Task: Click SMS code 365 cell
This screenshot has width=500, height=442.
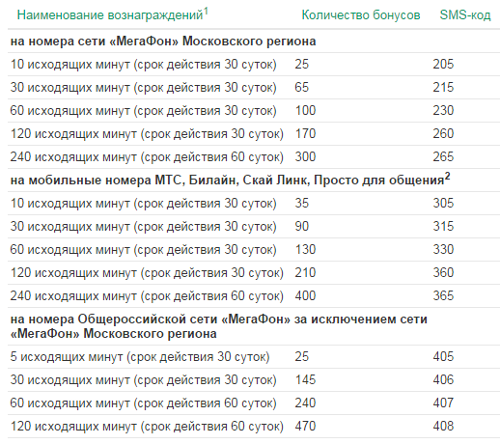Action: [x=443, y=296]
